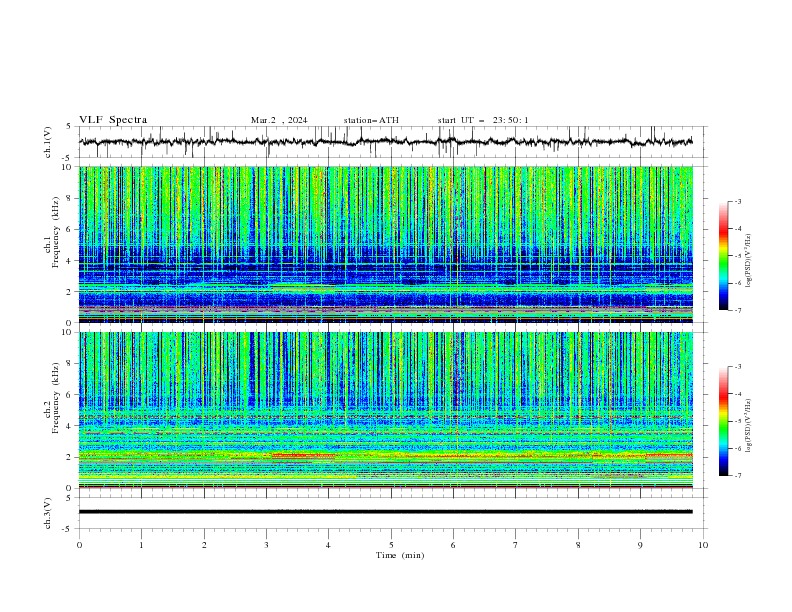Image resolution: width=792 pixels, height=612 pixels.
Task: Click the ch.3 flat black voltage trace
Action: [386, 512]
